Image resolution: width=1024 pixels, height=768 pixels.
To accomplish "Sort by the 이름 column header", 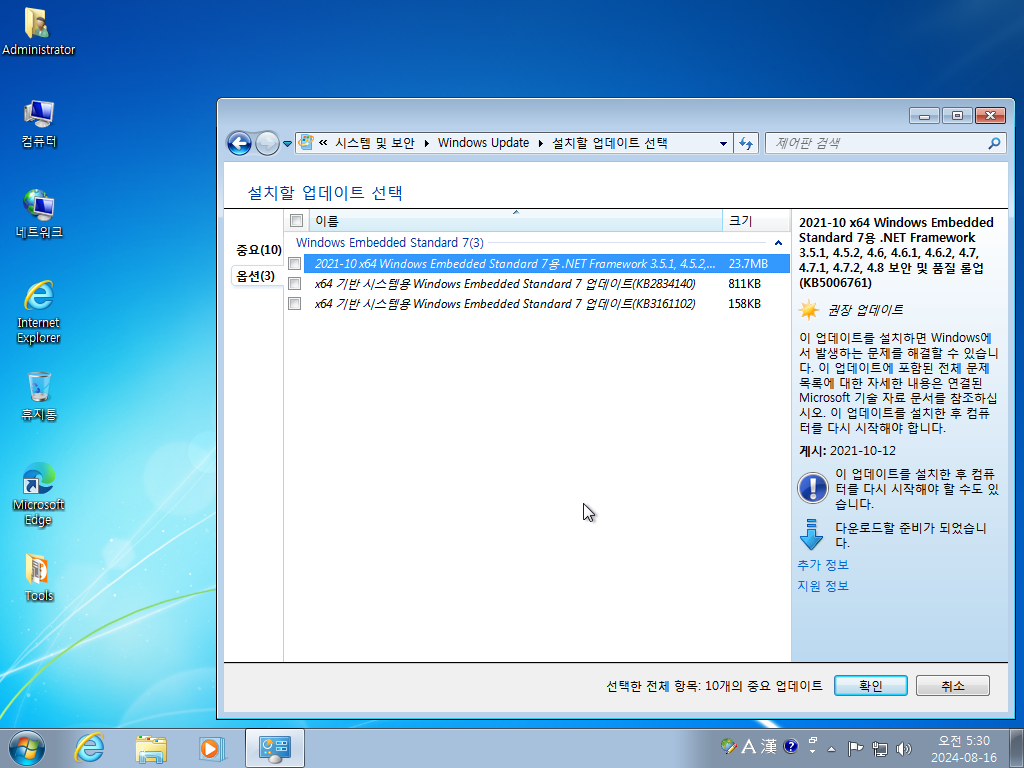I will click(x=516, y=221).
